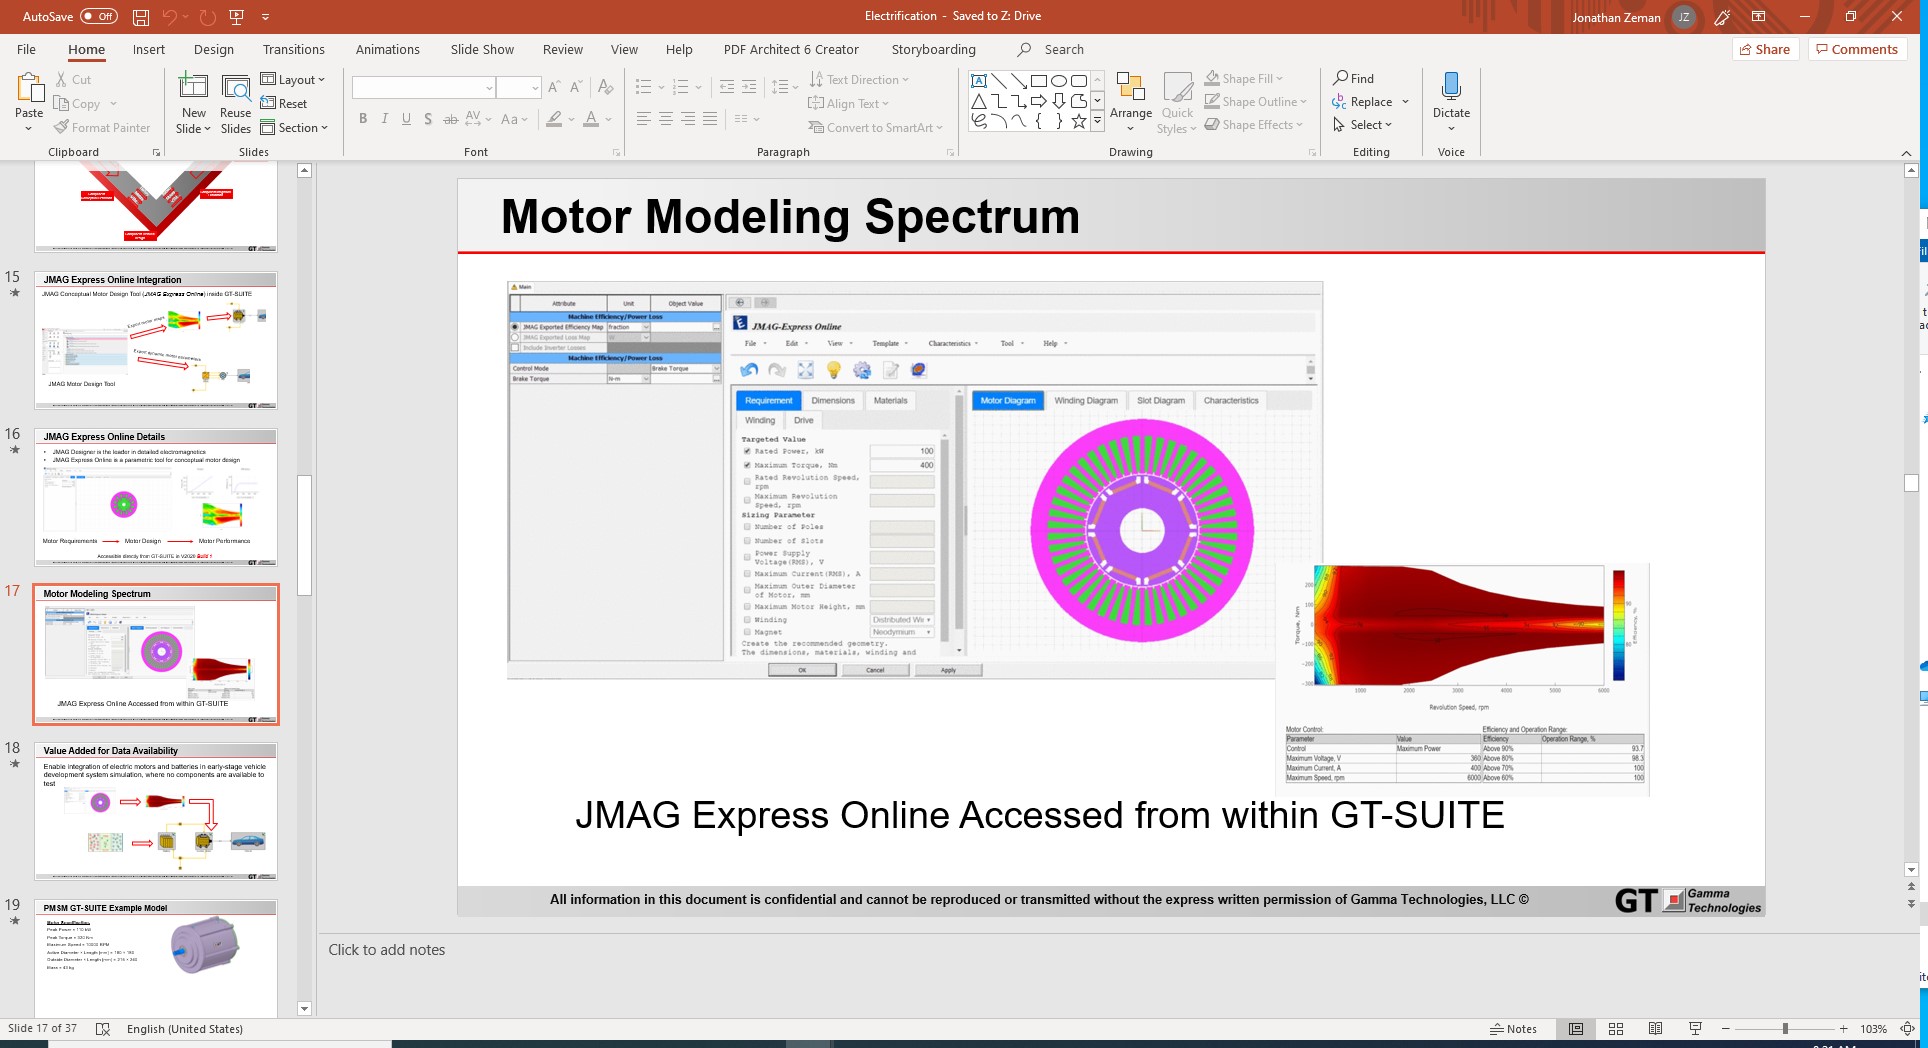Click the Reset slide button
This screenshot has width=1928, height=1048.
tap(284, 104)
